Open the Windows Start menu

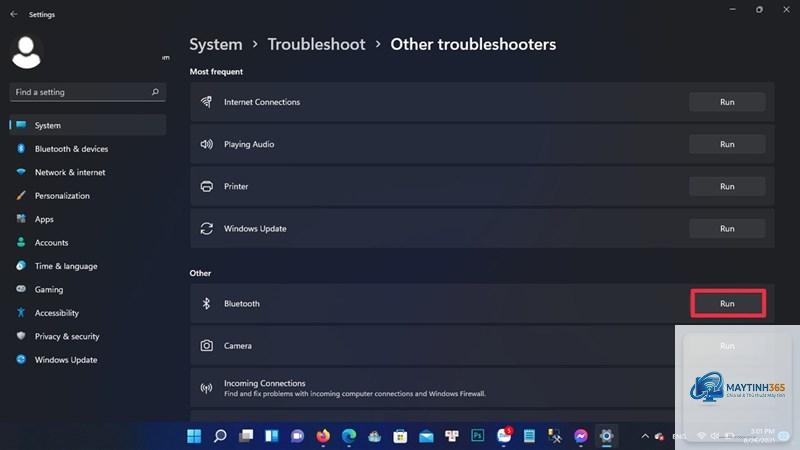[x=194, y=436]
